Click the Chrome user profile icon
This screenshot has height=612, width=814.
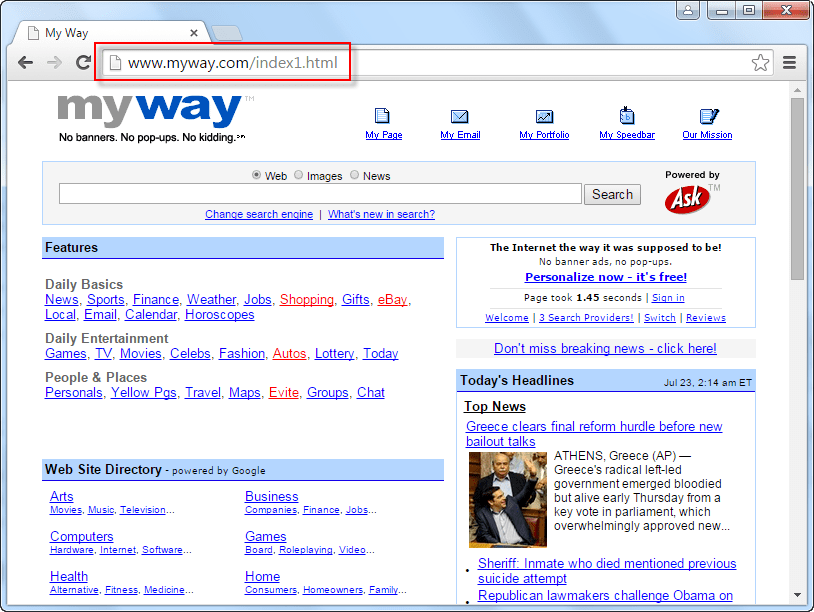[688, 10]
